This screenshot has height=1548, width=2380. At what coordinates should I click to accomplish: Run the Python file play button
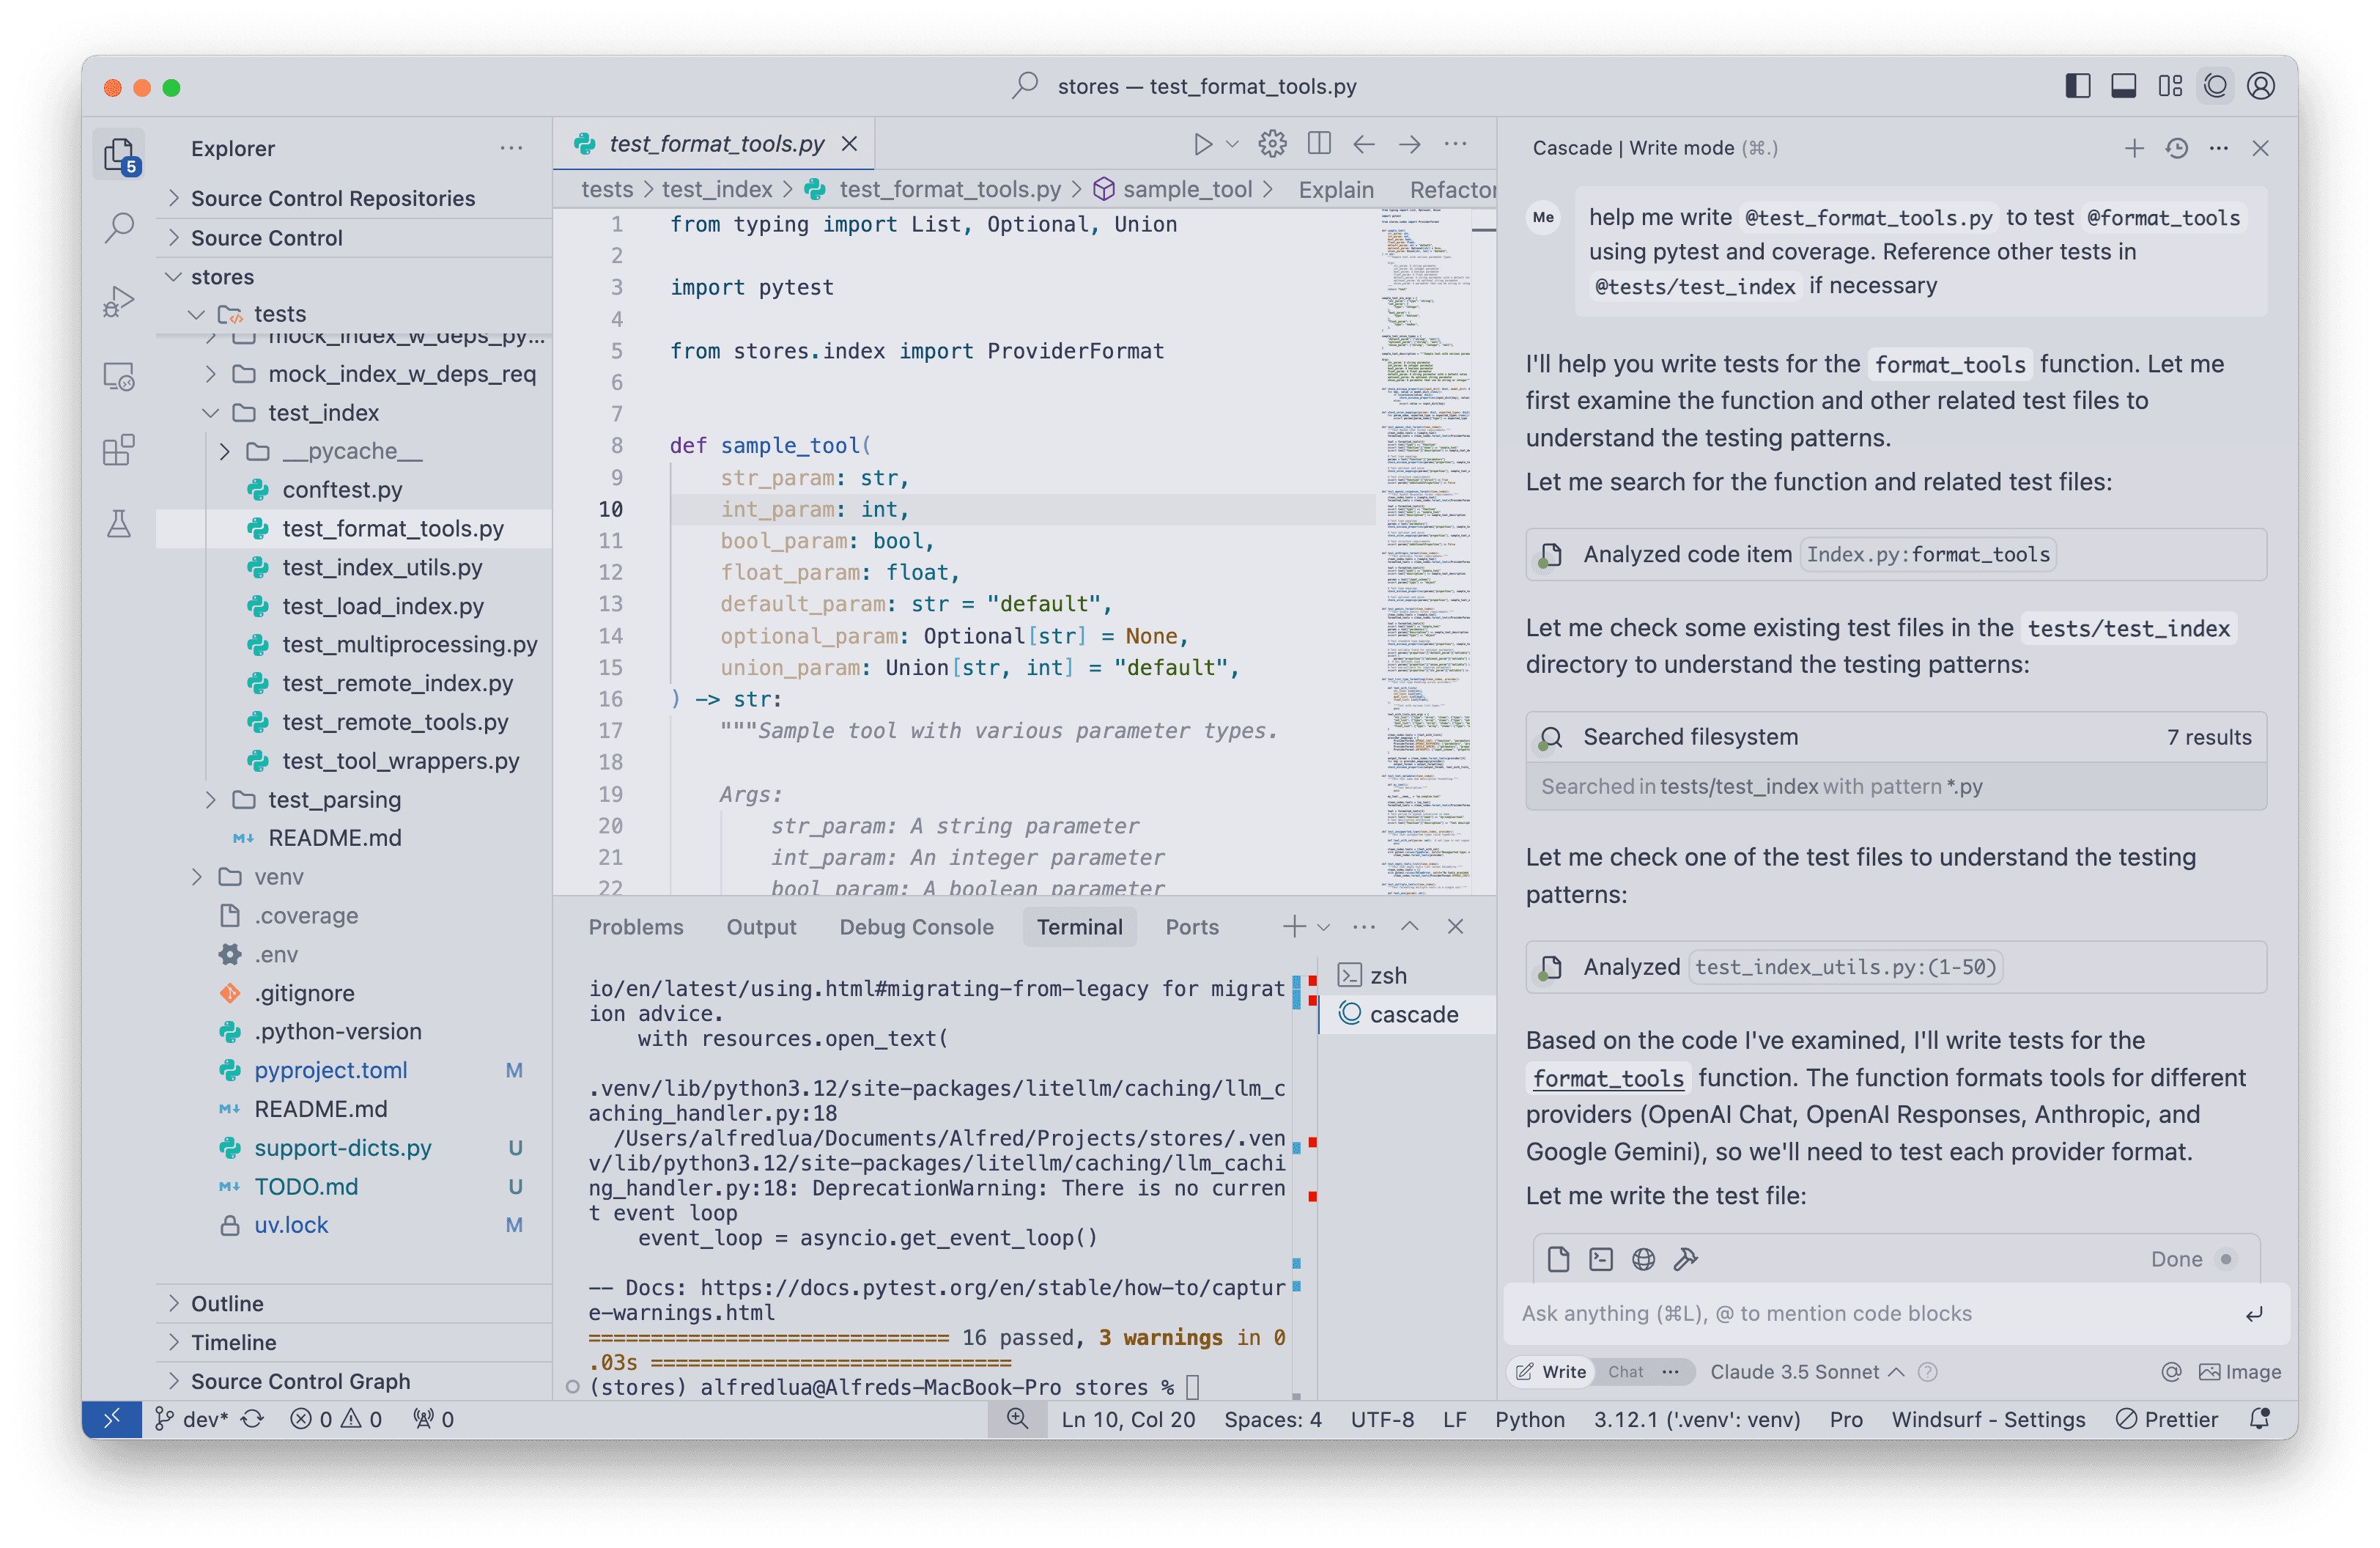[x=1203, y=144]
